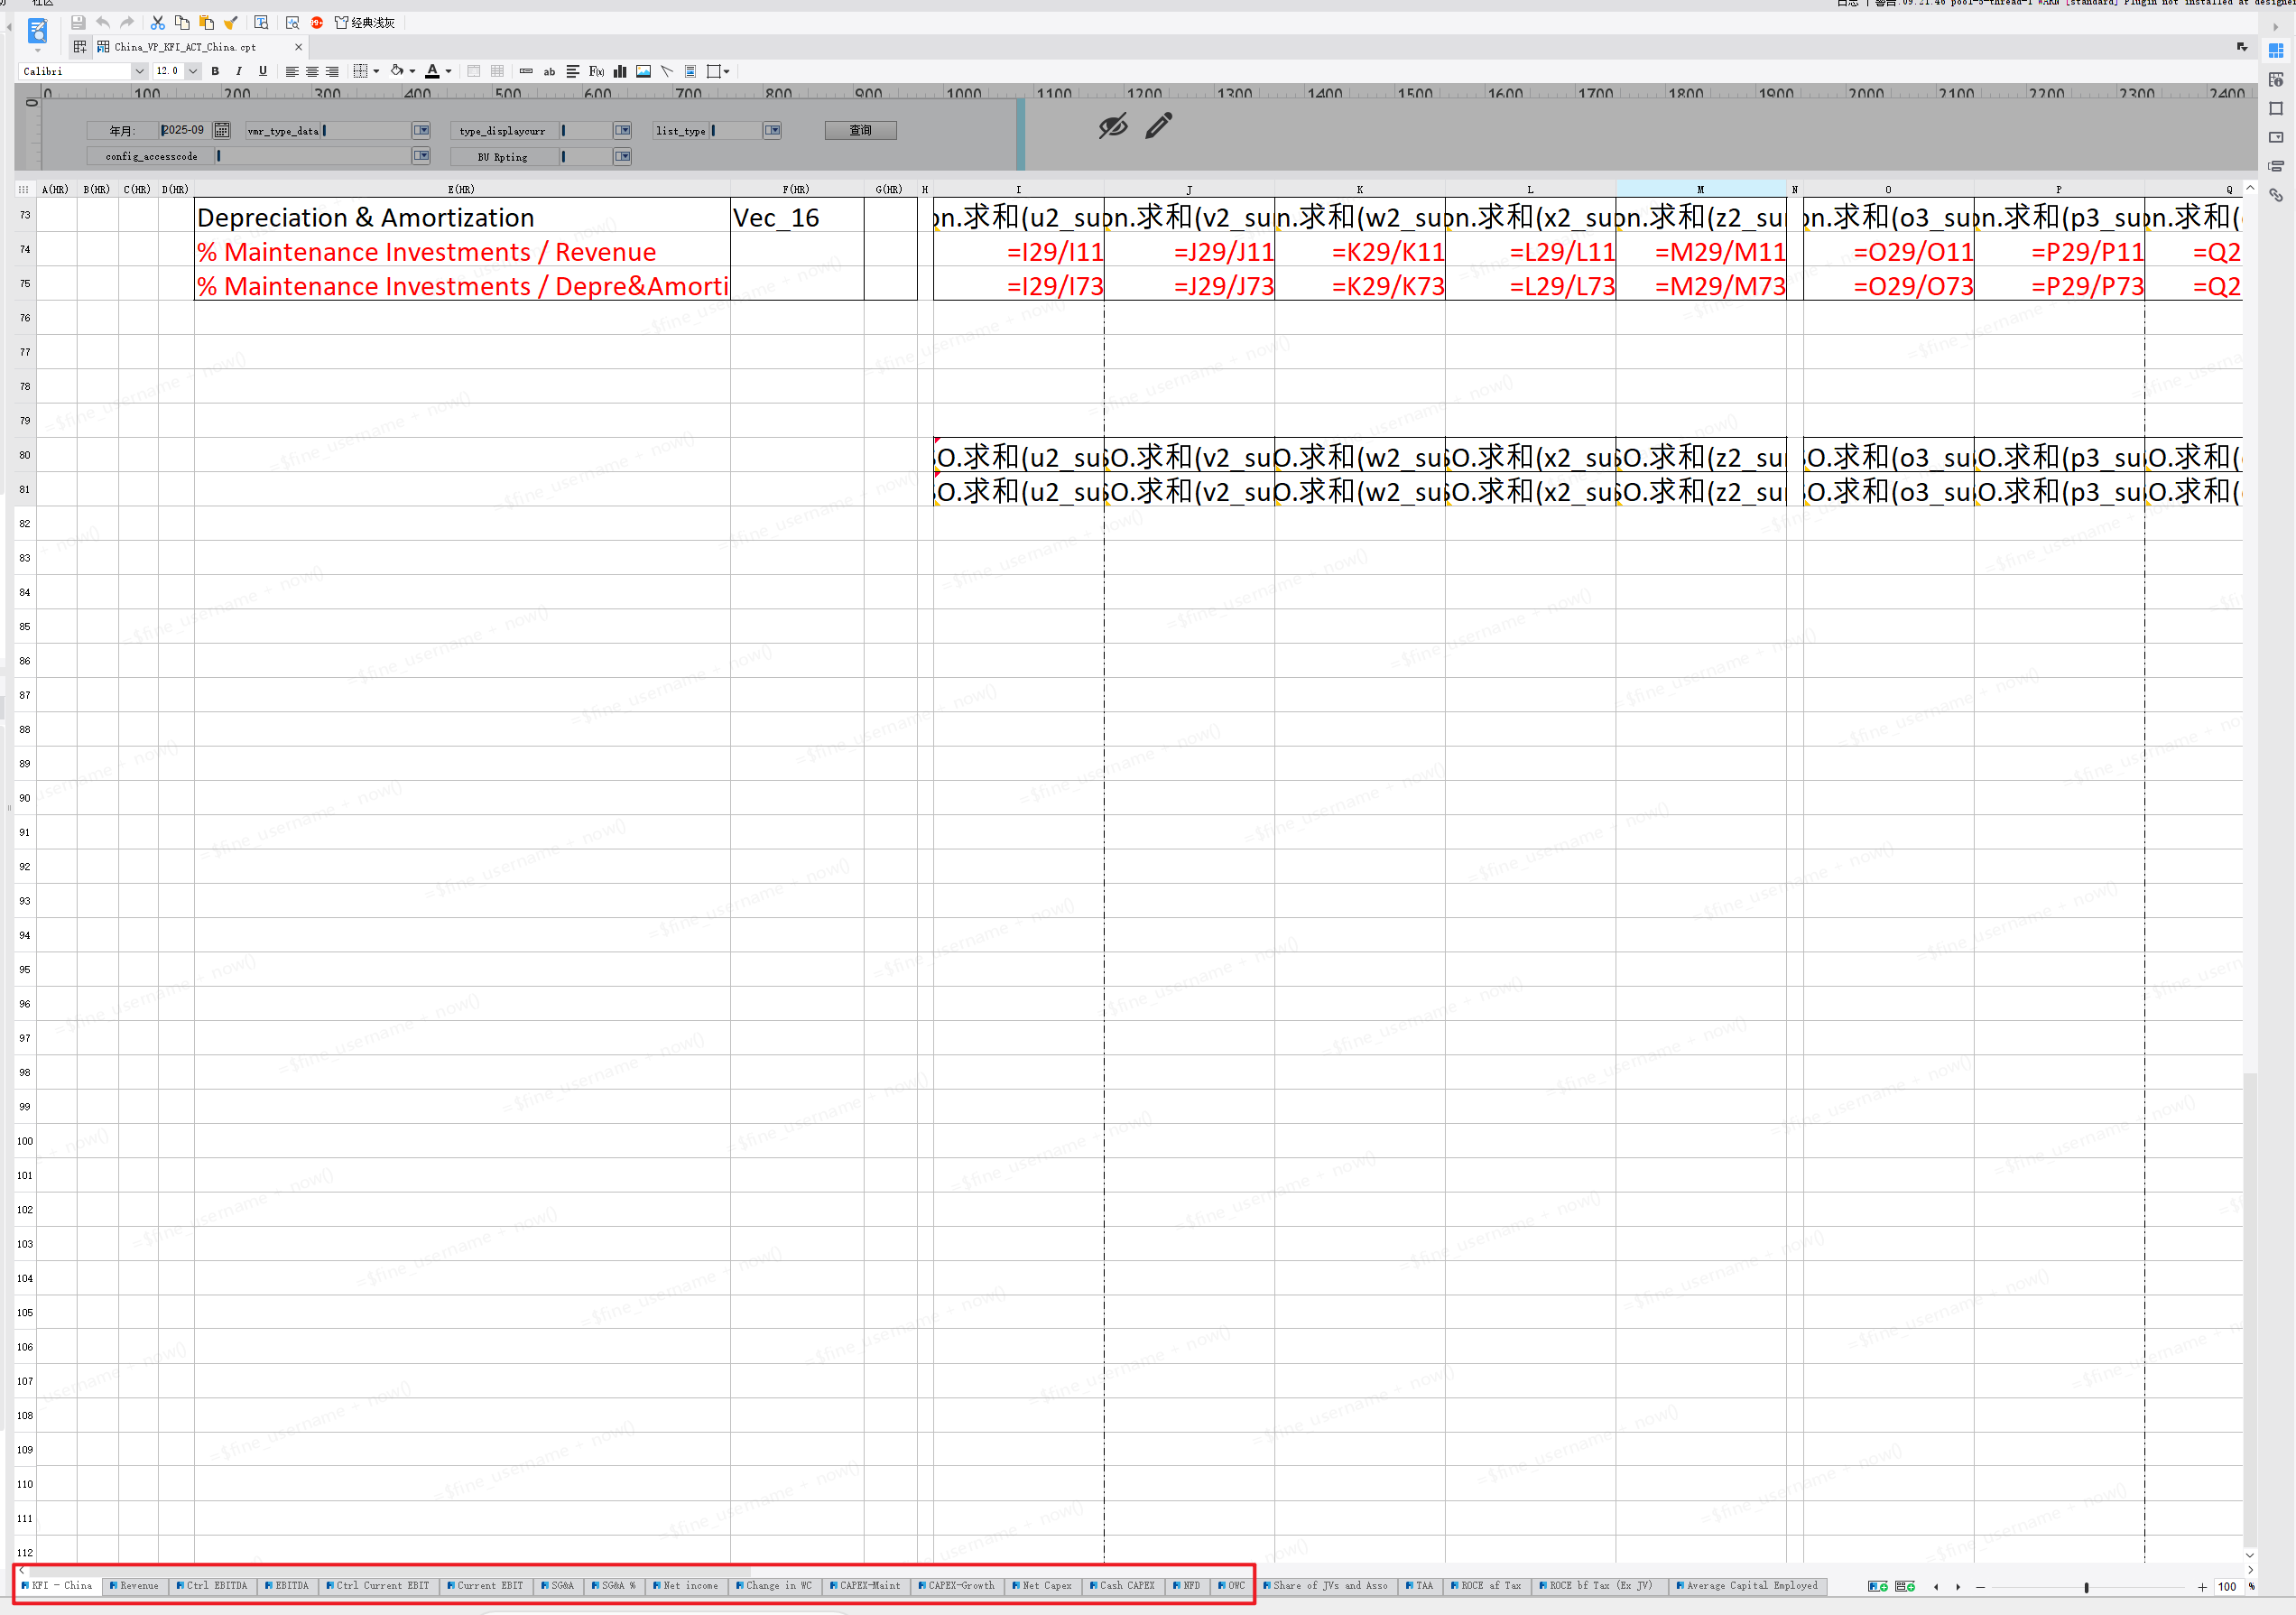Click the 年月 date input field
Viewport: 2296px width, 1615px height.
point(185,130)
